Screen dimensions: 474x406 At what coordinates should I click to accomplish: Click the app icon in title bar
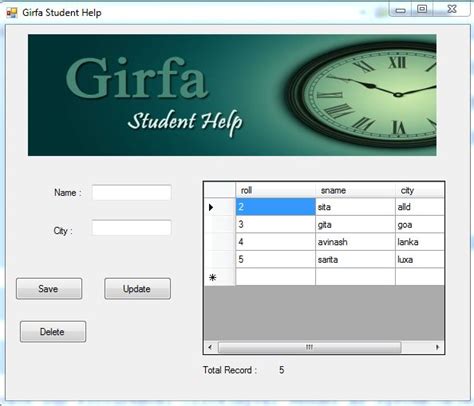point(12,13)
